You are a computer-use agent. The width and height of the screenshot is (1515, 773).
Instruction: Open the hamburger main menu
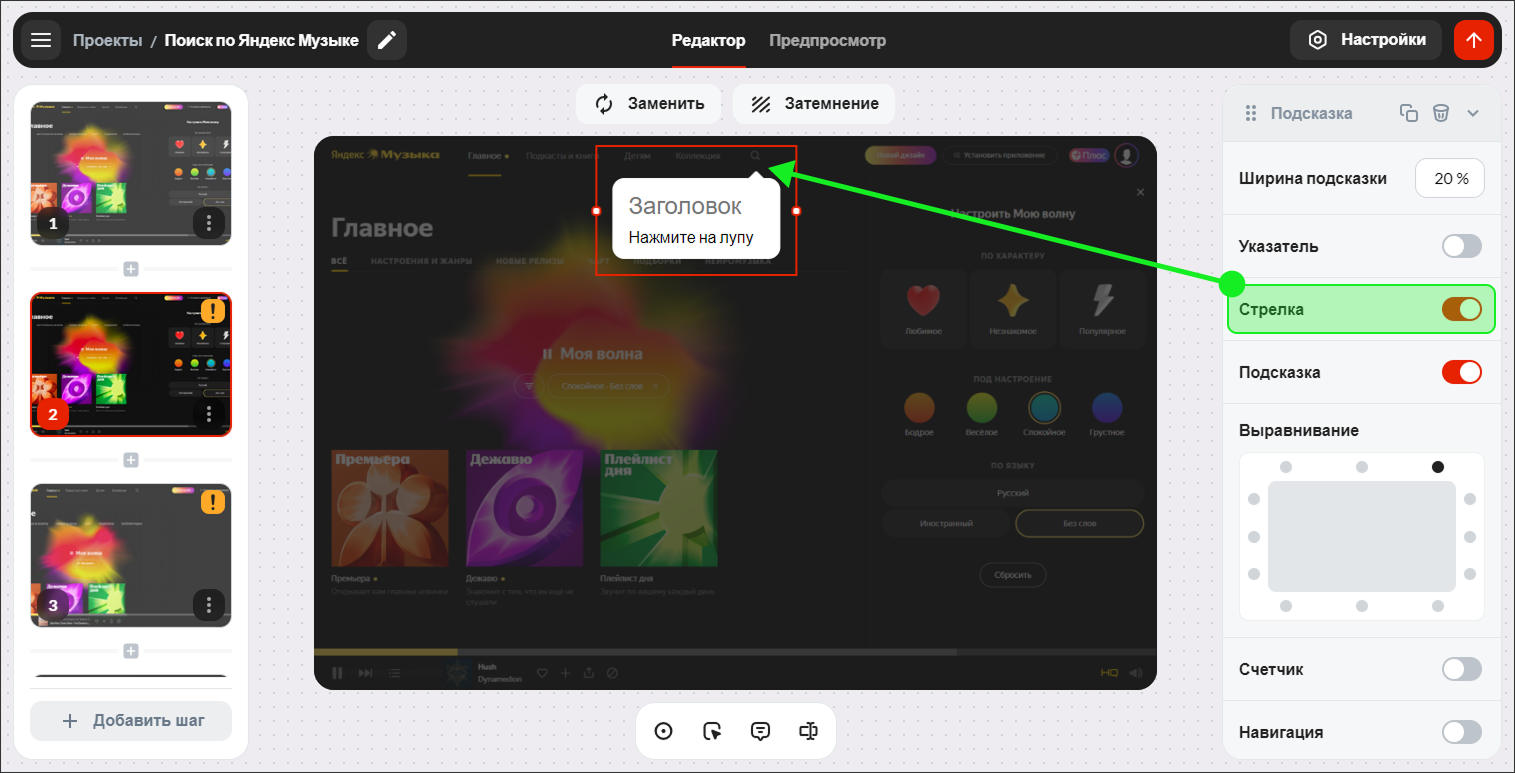pos(40,40)
